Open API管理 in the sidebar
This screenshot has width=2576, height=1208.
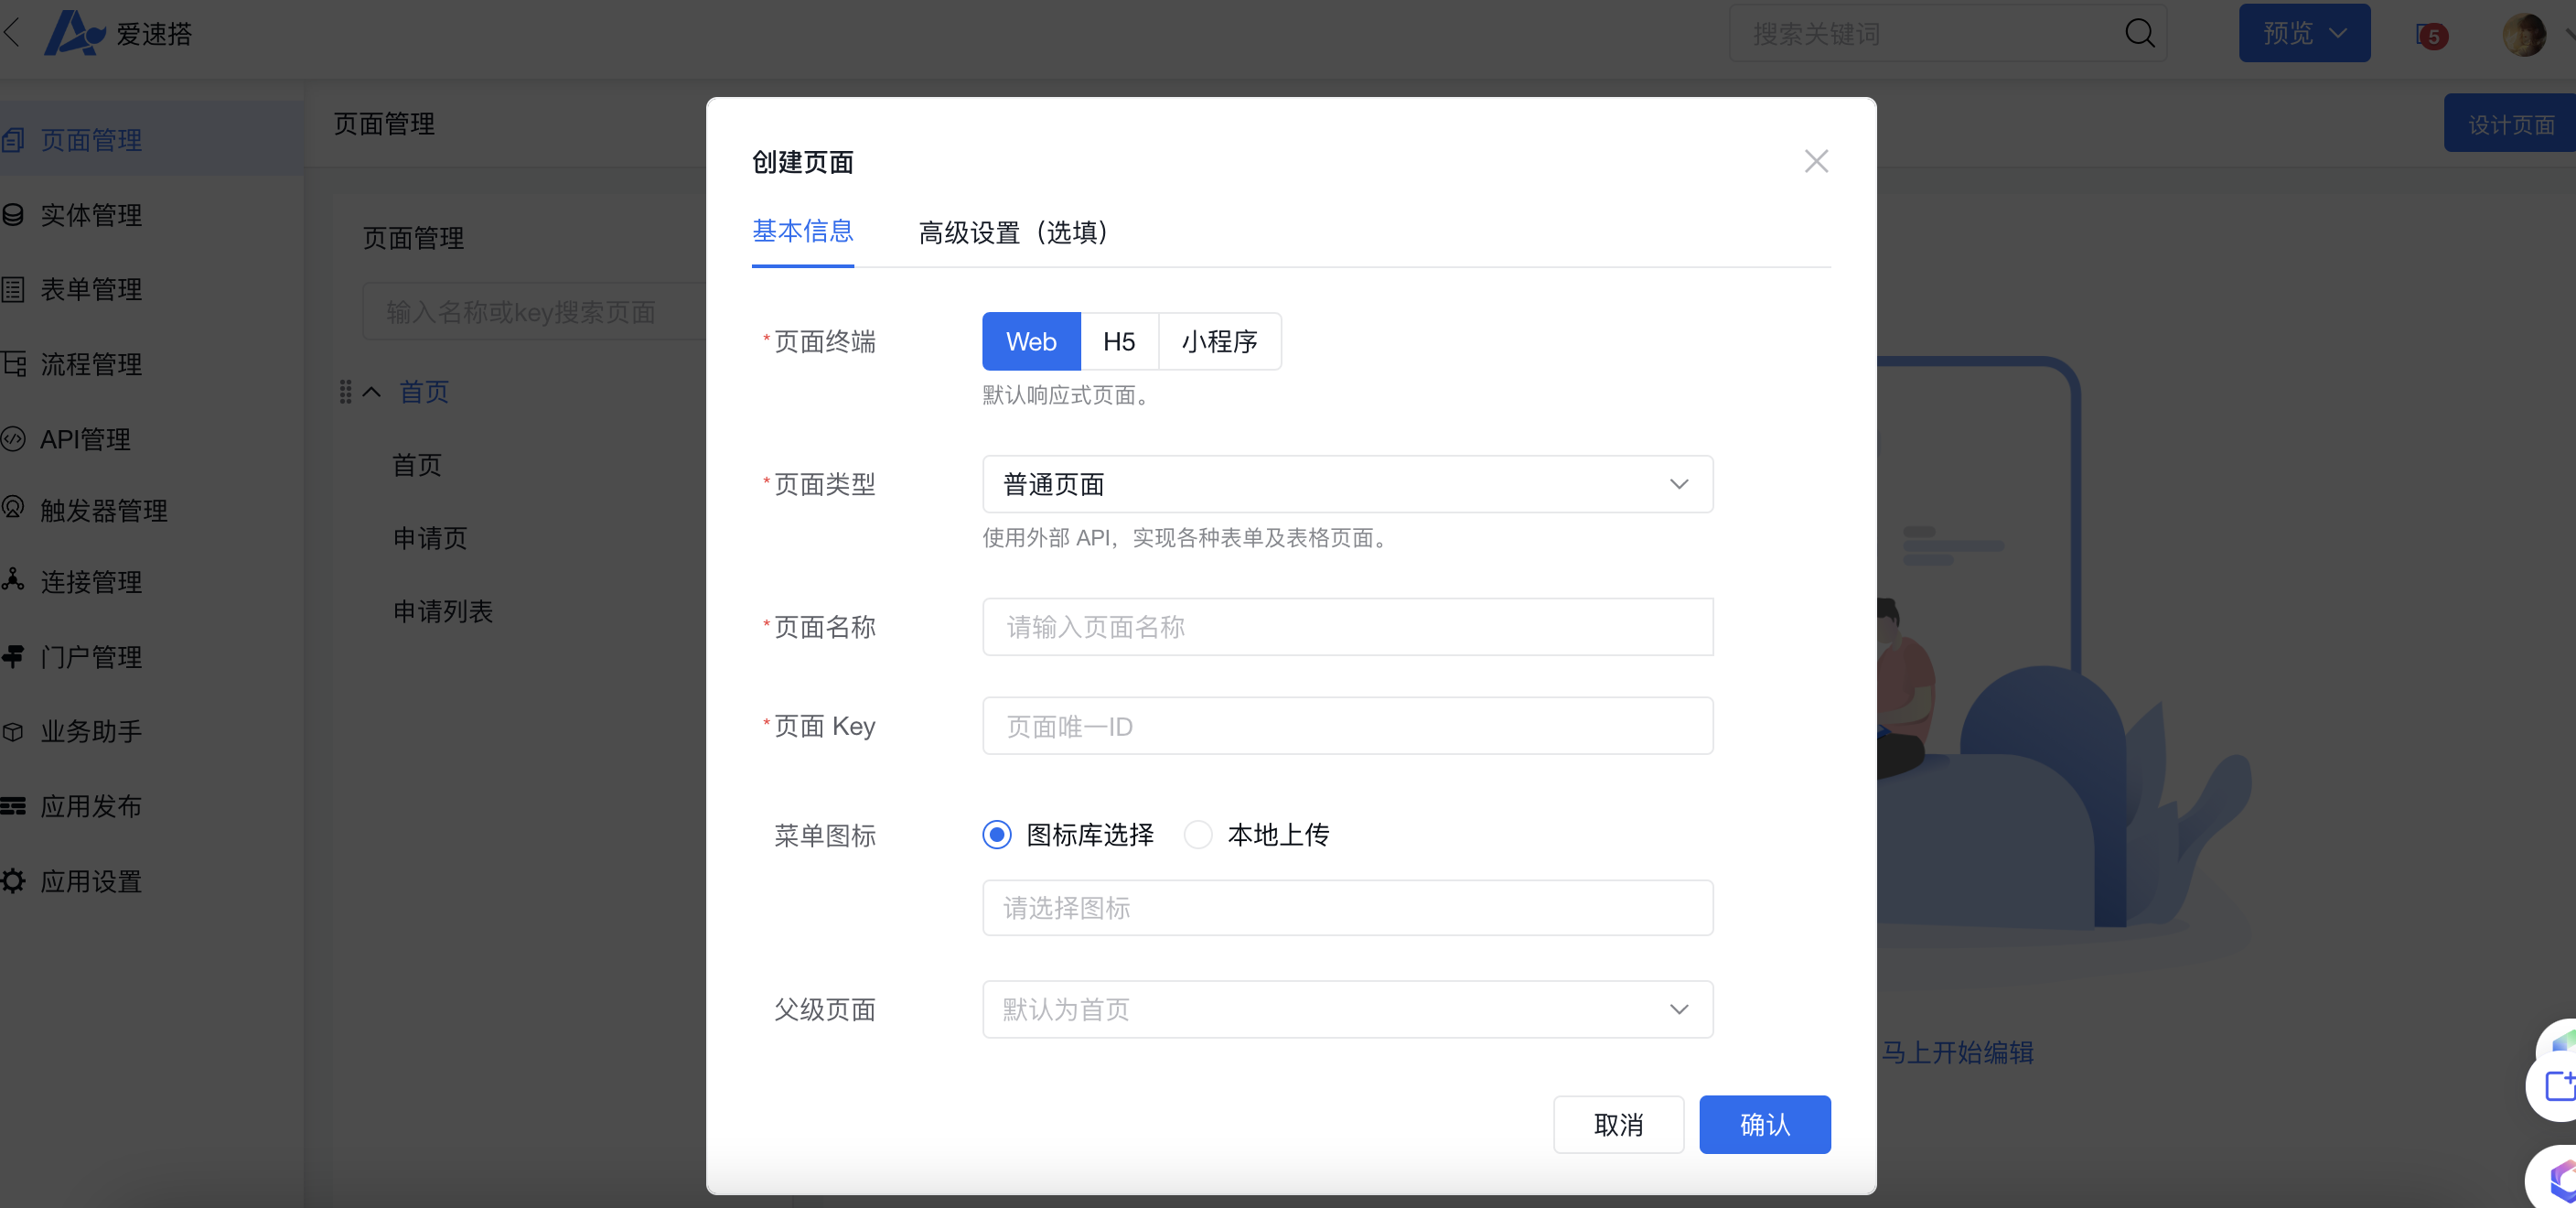click(85, 438)
